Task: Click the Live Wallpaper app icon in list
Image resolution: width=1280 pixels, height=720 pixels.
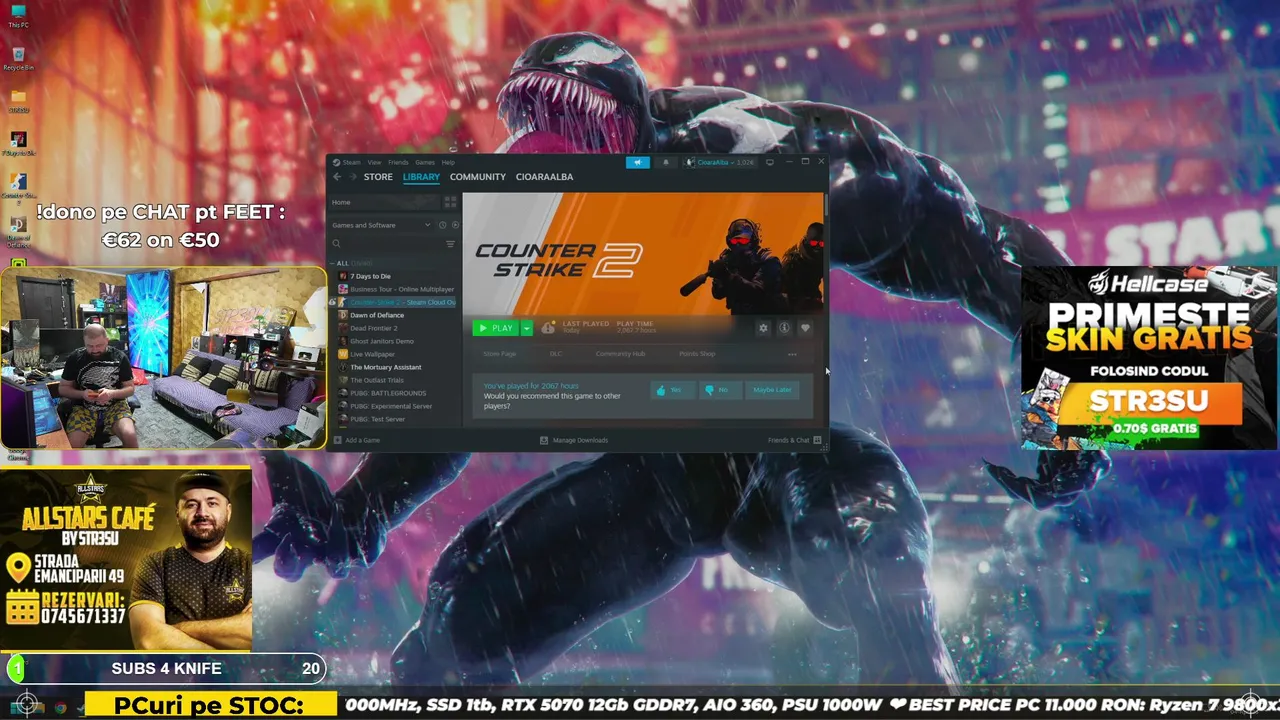Action: [x=343, y=354]
